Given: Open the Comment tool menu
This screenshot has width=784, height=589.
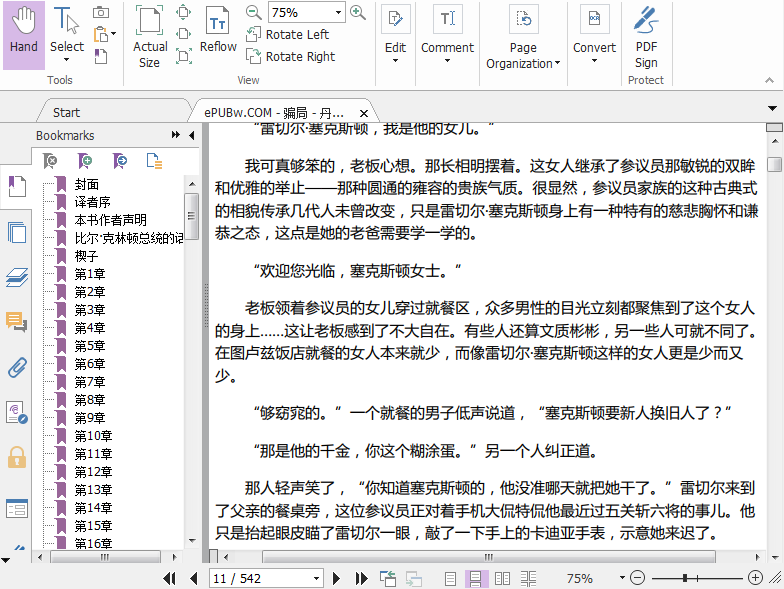Looking at the screenshot, I should tap(447, 34).
